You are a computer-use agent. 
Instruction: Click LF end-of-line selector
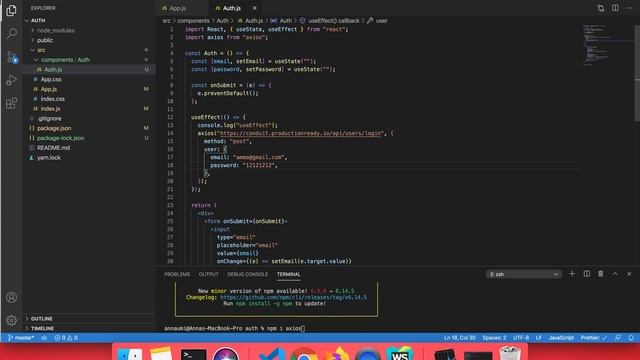click(539, 338)
